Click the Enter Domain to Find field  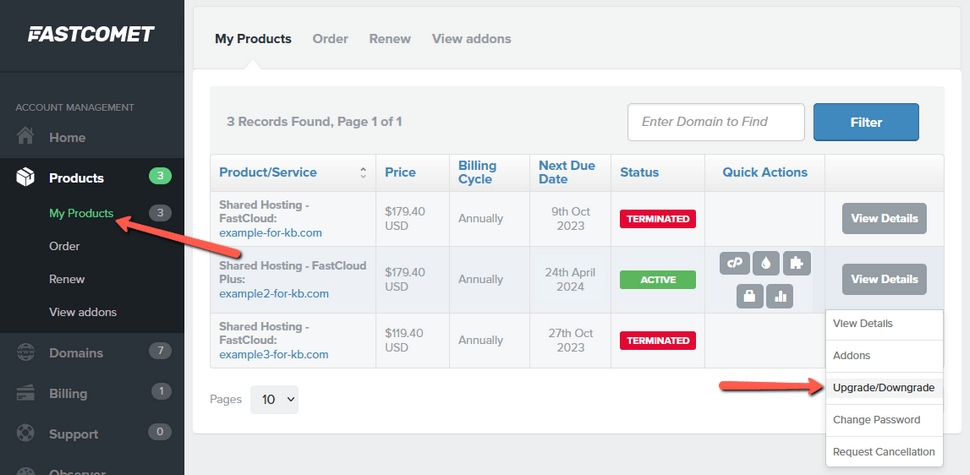[716, 122]
